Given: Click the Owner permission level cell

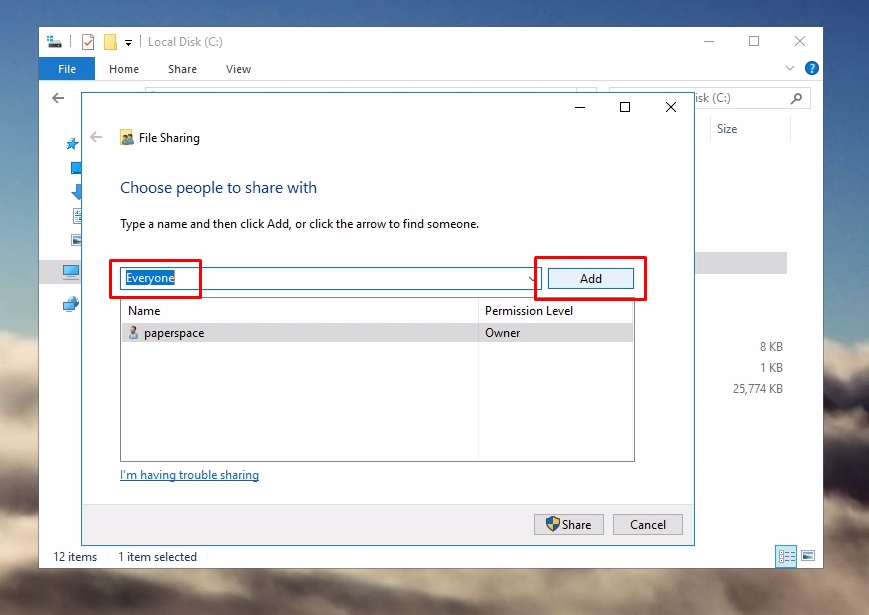Looking at the screenshot, I should coord(503,332).
